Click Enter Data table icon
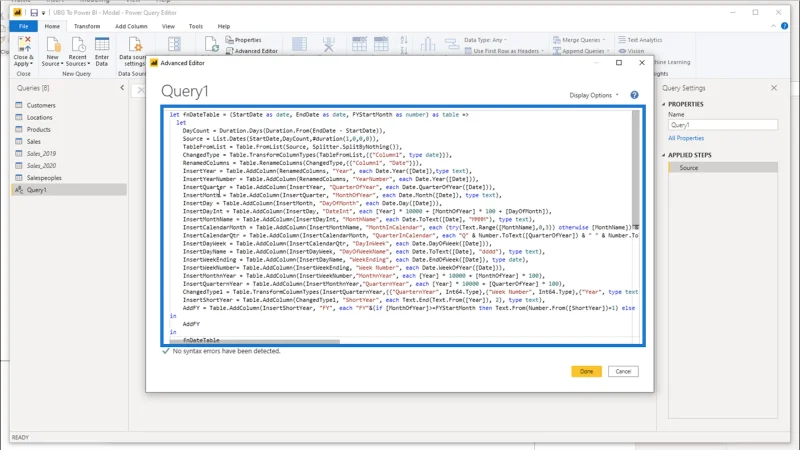Viewport: 800px width, 450px height. point(102,45)
